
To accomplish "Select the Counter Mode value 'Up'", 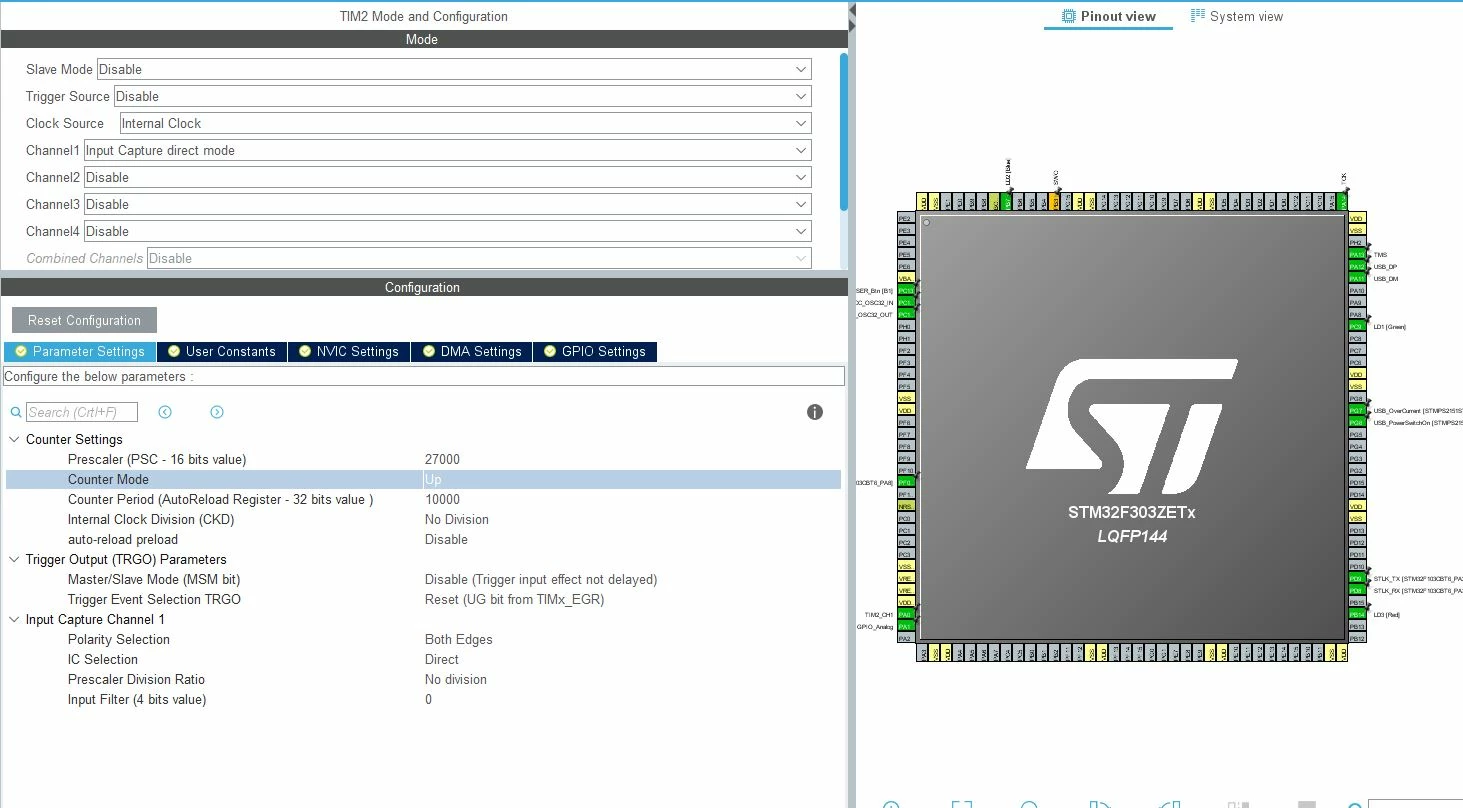I will coord(433,479).
